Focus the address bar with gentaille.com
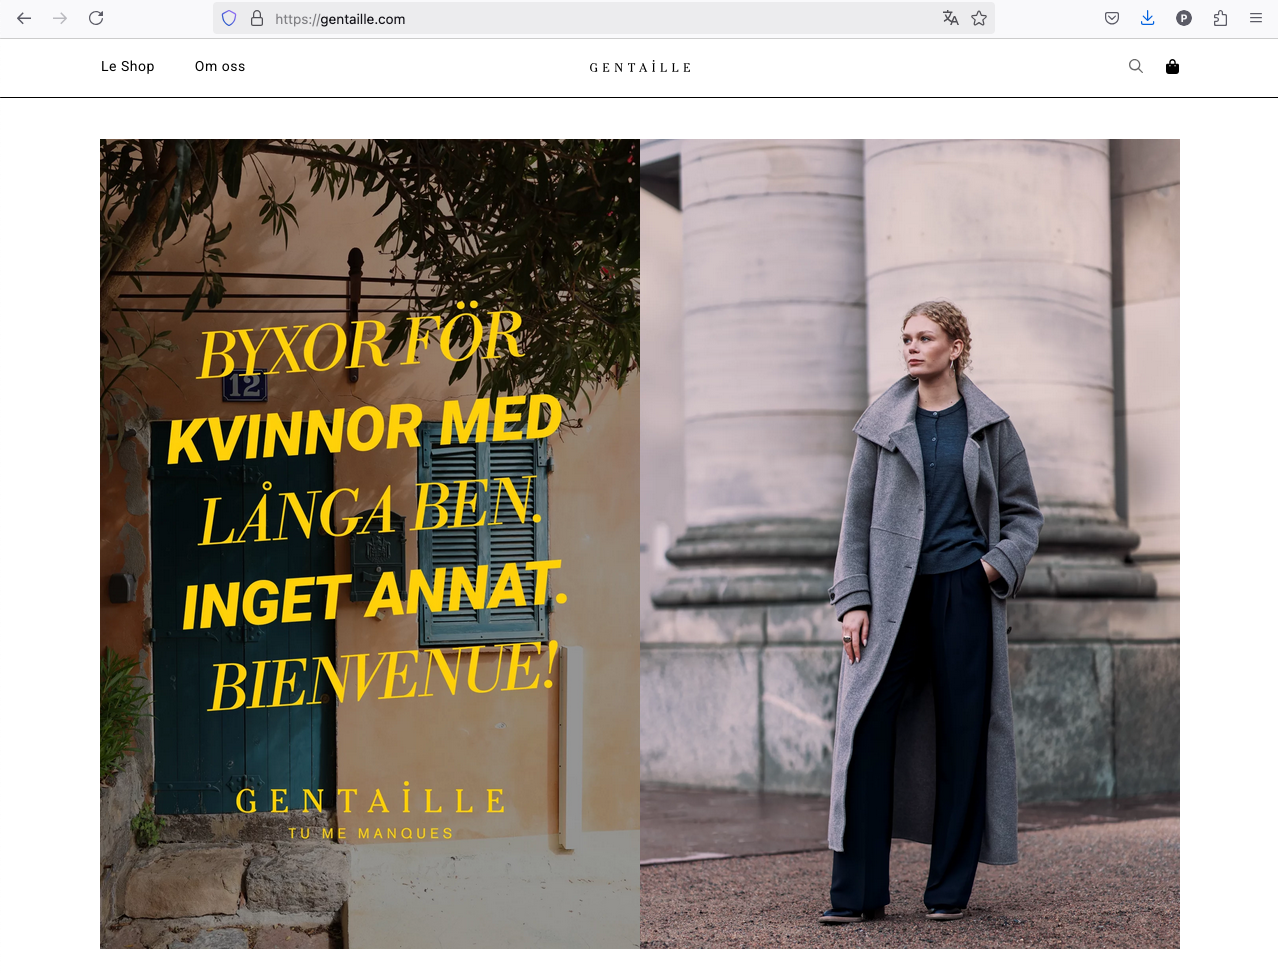This screenshot has width=1278, height=974. click(604, 18)
